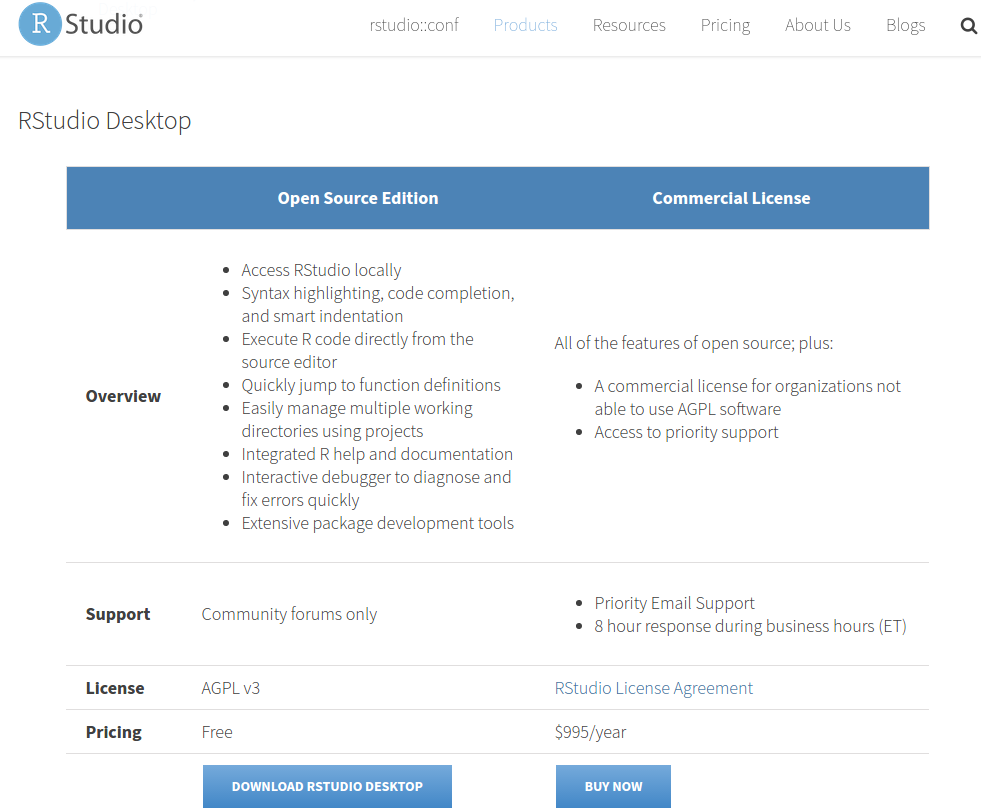Image resolution: width=981 pixels, height=809 pixels.
Task: Click 'All of the features of open source; plus:'
Action: pos(693,343)
